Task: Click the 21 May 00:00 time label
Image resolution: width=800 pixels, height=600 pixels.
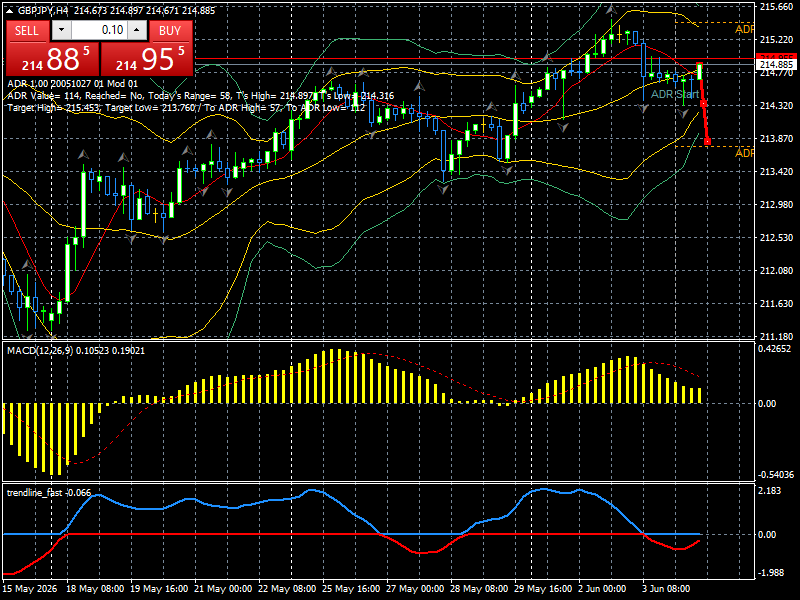Action: (x=223, y=588)
